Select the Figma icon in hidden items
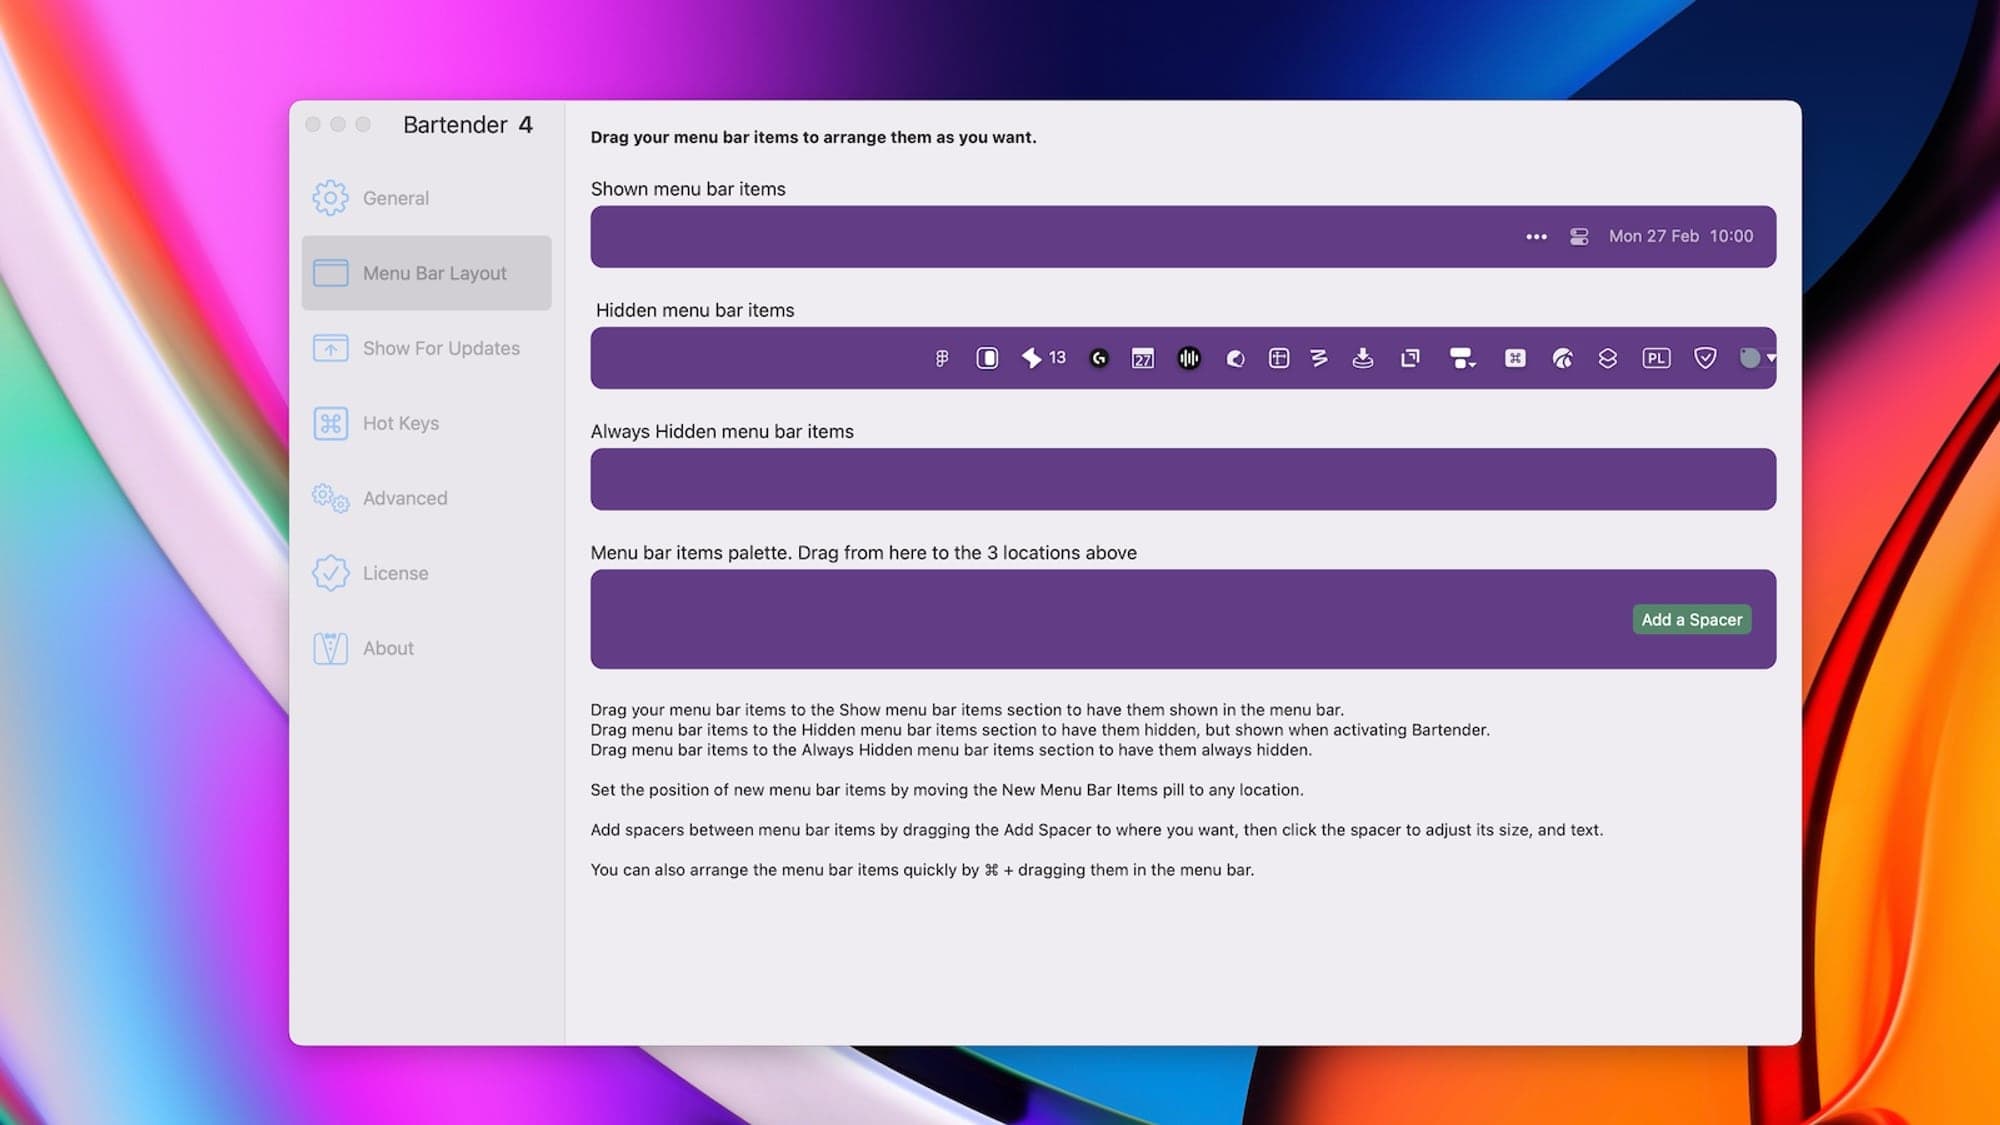The height and width of the screenshot is (1125, 2000). [941, 358]
